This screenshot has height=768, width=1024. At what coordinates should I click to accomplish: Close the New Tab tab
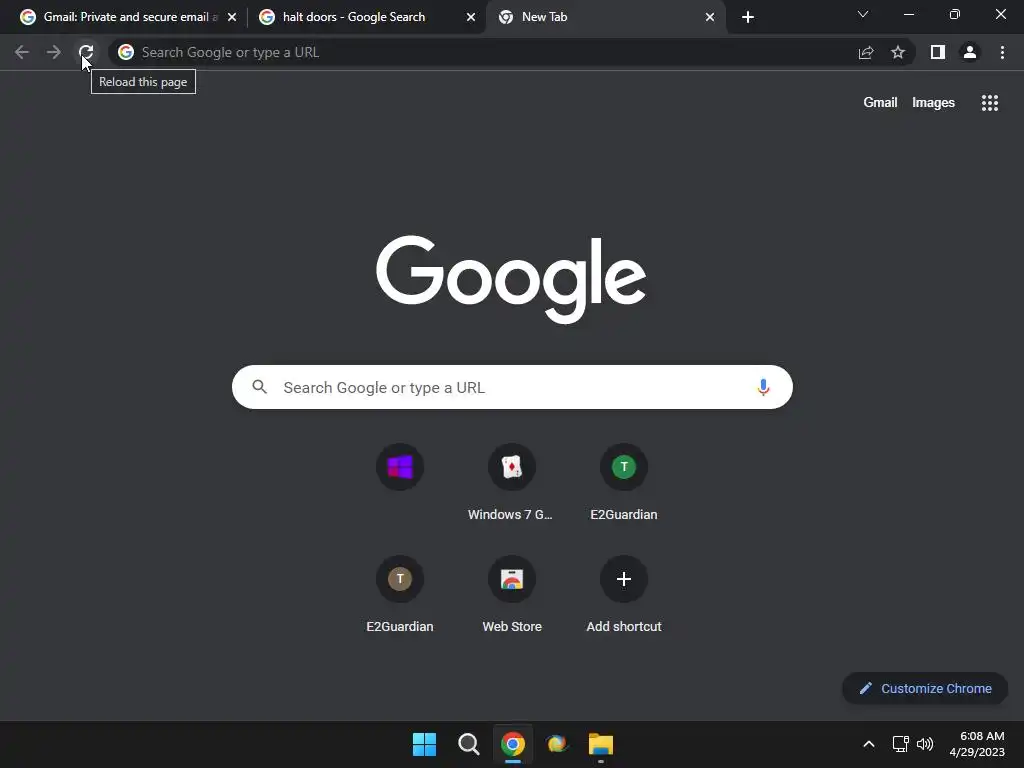(710, 17)
